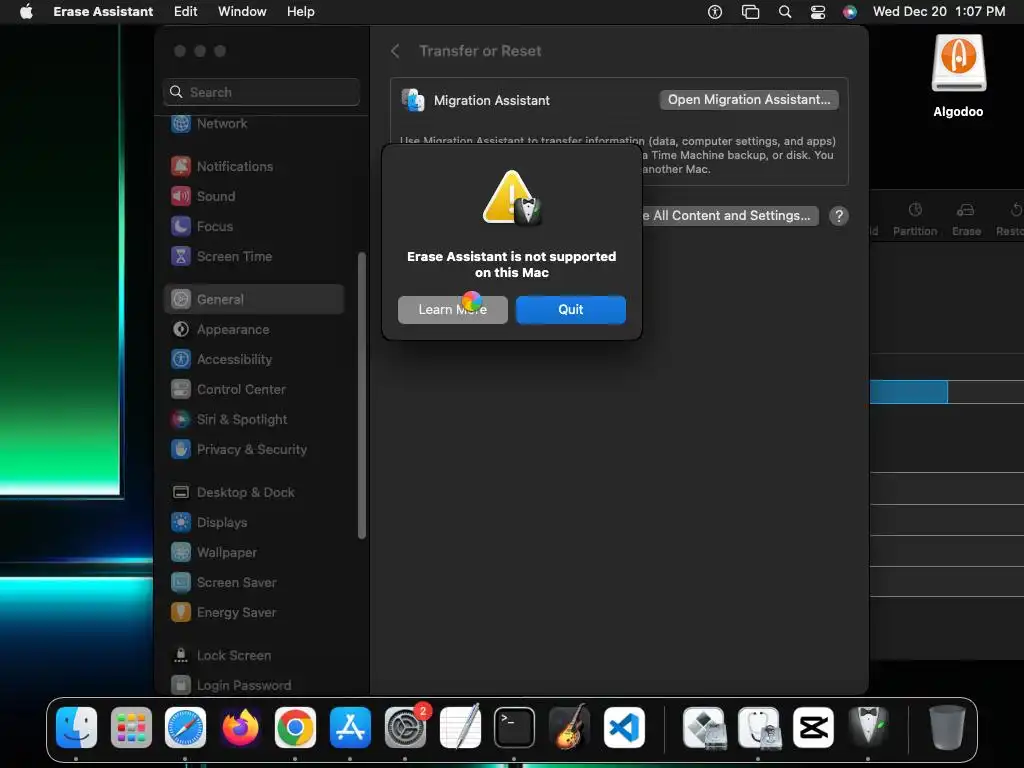Open GarageBand from the Dock
This screenshot has width=1024, height=768.
[x=569, y=727]
